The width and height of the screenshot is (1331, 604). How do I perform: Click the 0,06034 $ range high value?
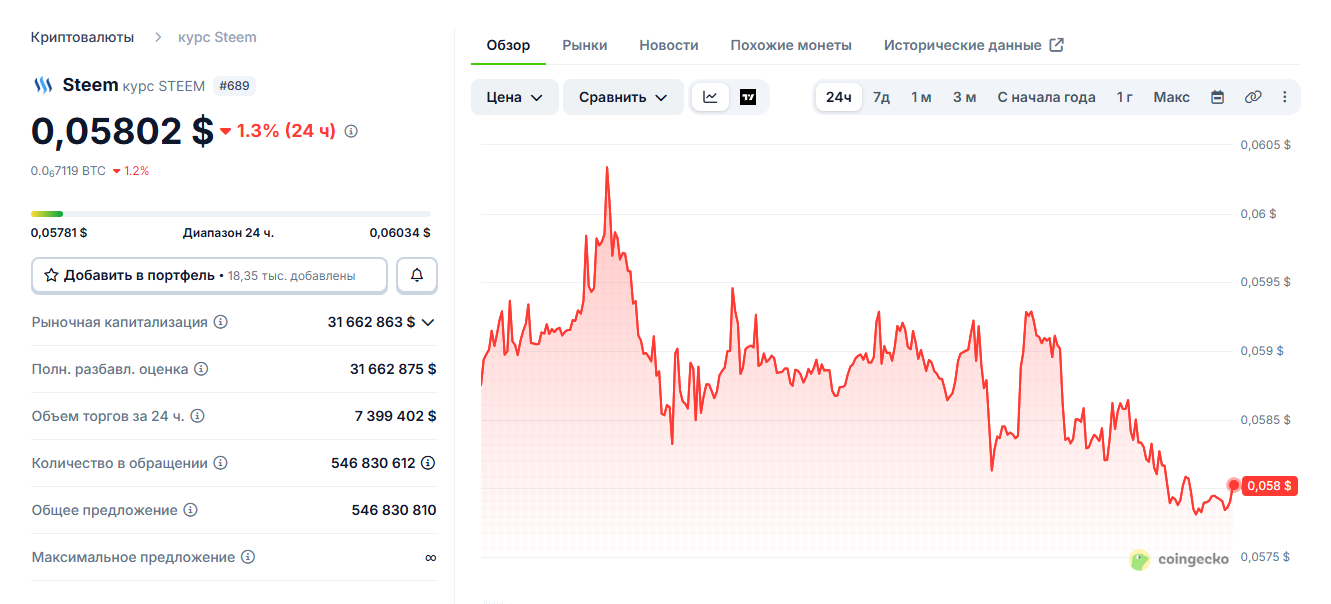click(400, 233)
